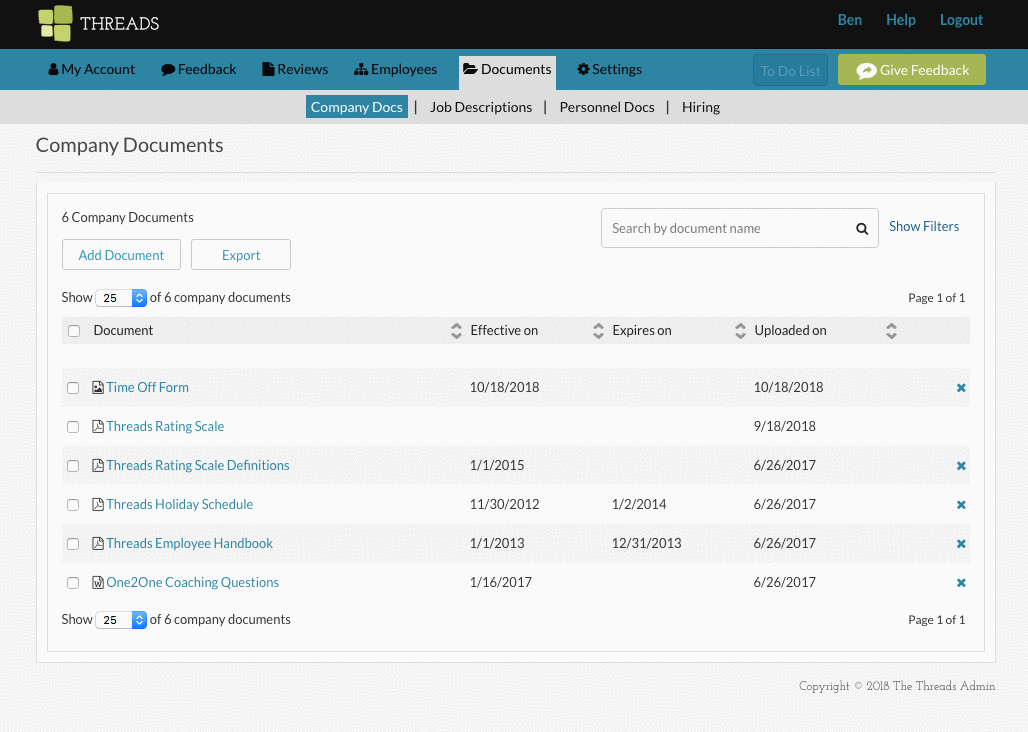This screenshot has height=732, width=1028.
Task: Open search by clicking the magnifying glass icon
Action: click(x=861, y=228)
